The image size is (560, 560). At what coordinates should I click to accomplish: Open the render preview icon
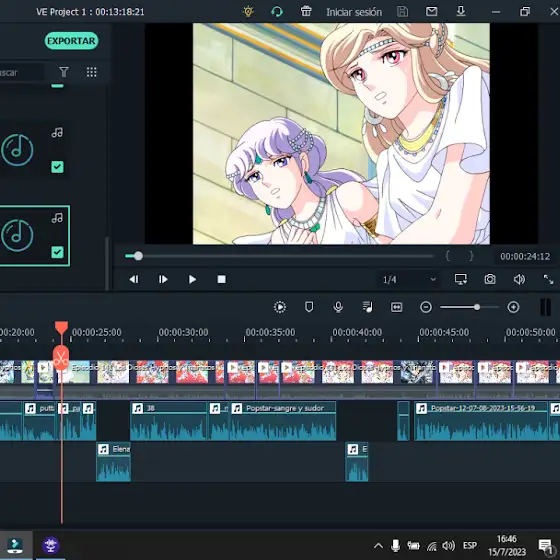point(280,307)
